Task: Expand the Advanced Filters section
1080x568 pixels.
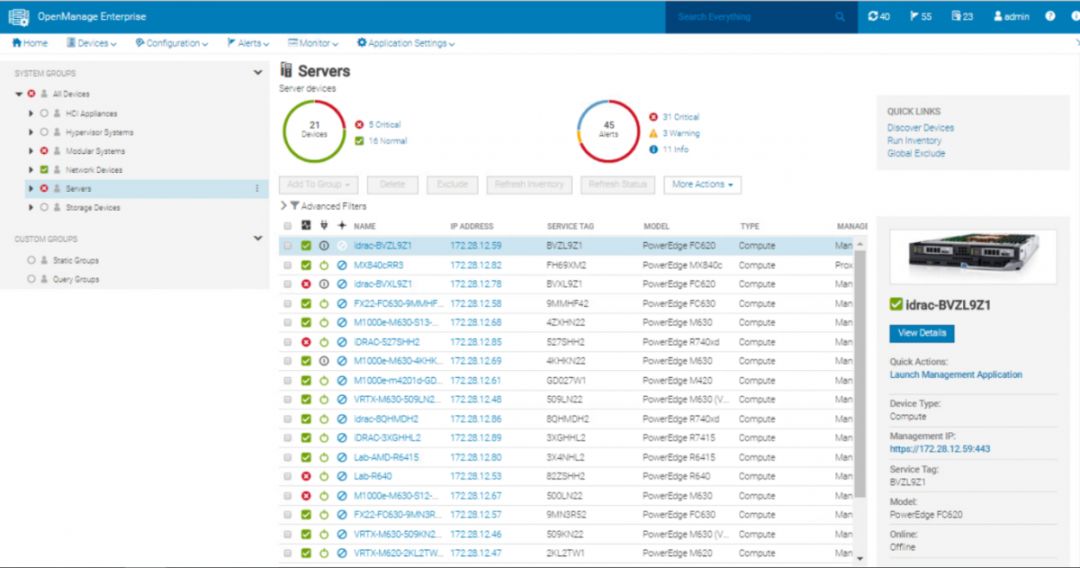Action: click(283, 206)
